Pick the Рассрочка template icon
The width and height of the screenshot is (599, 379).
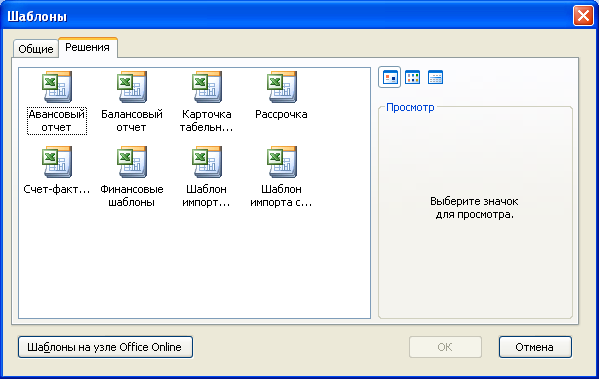[282, 87]
